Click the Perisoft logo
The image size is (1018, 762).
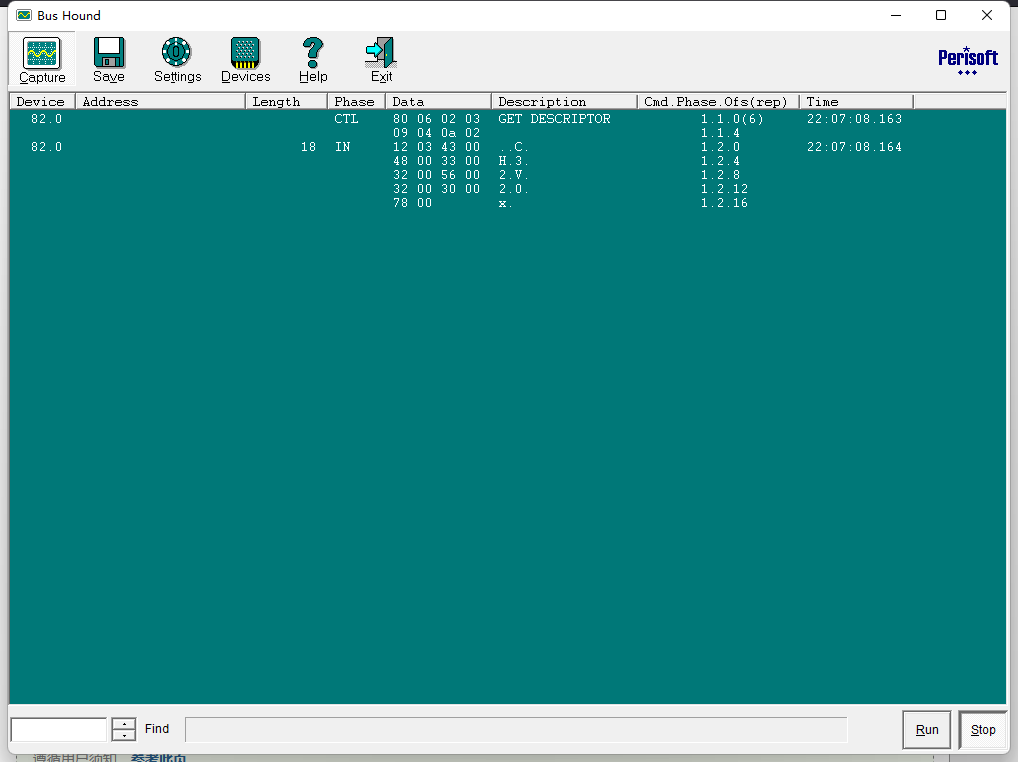pyautogui.click(x=967, y=60)
